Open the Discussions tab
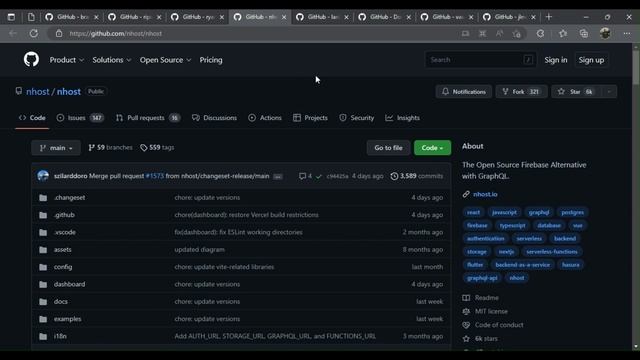Screen dimensions: 640x360 (214, 118)
